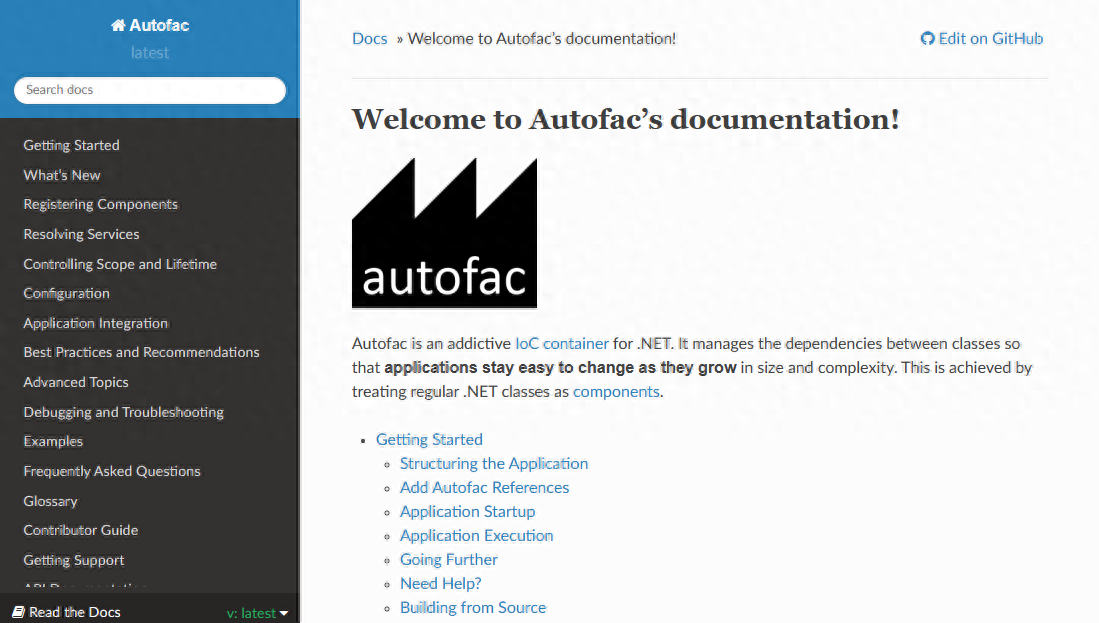This screenshot has height=623, width=1099.
Task: Open Structuring the Application link
Action: pos(493,463)
